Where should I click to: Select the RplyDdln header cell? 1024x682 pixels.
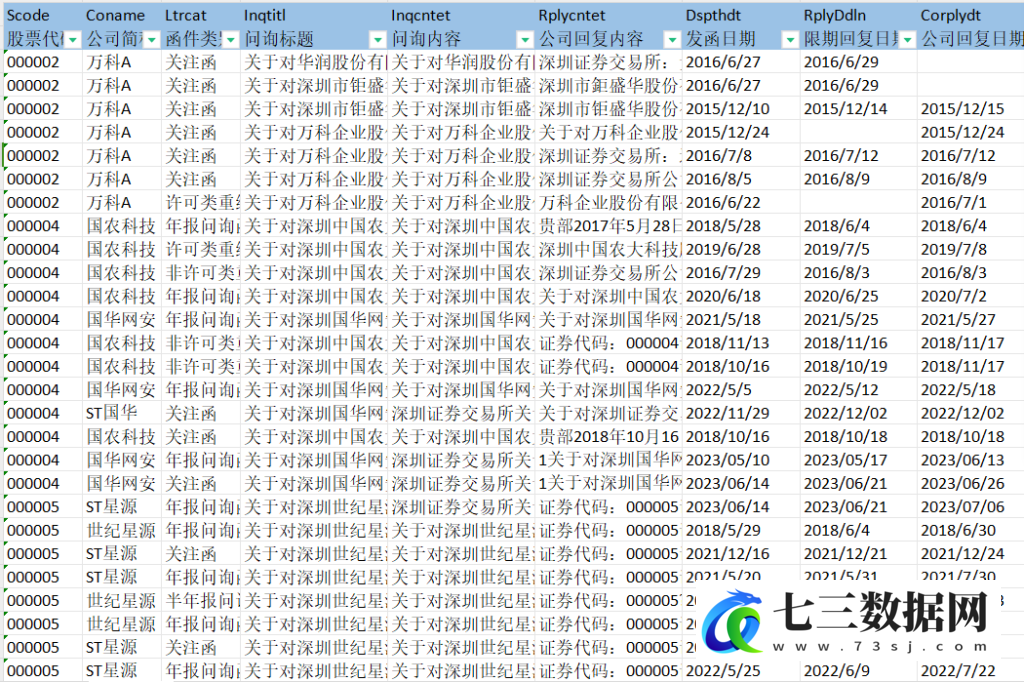[x=859, y=15]
